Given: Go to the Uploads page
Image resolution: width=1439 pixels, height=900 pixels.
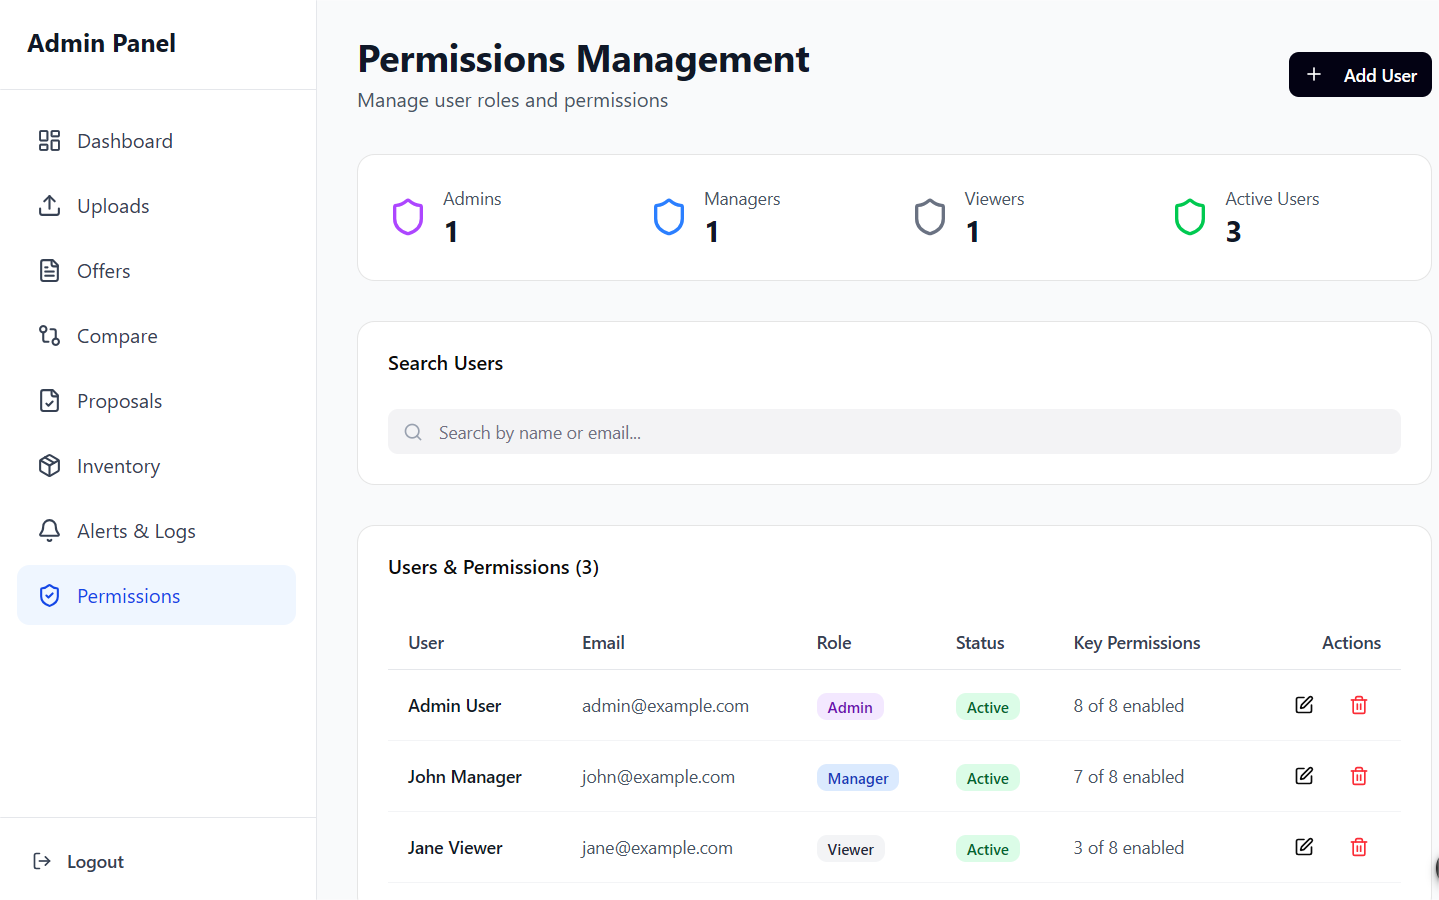Looking at the screenshot, I should 113,206.
